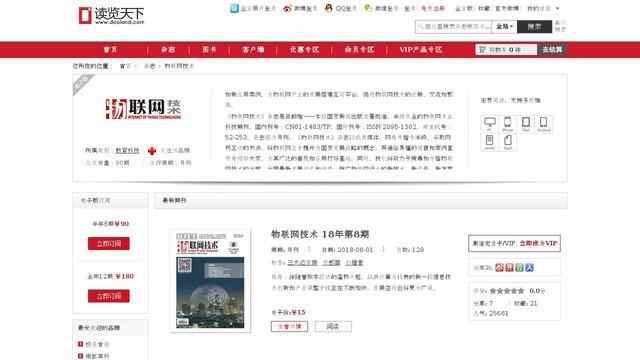The width and height of the screenshot is (640, 360).
Task: Click the QQ penguin login icon
Action: coord(329,8)
